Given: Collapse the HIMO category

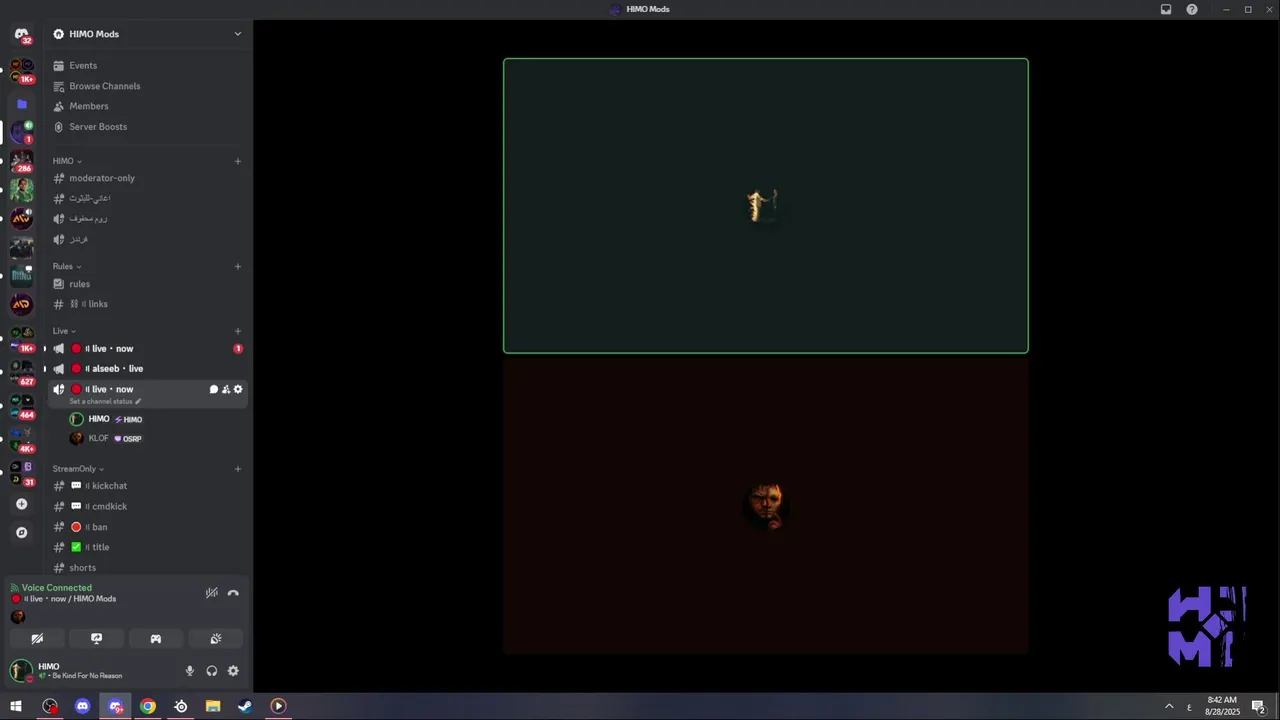Looking at the screenshot, I should [67, 161].
